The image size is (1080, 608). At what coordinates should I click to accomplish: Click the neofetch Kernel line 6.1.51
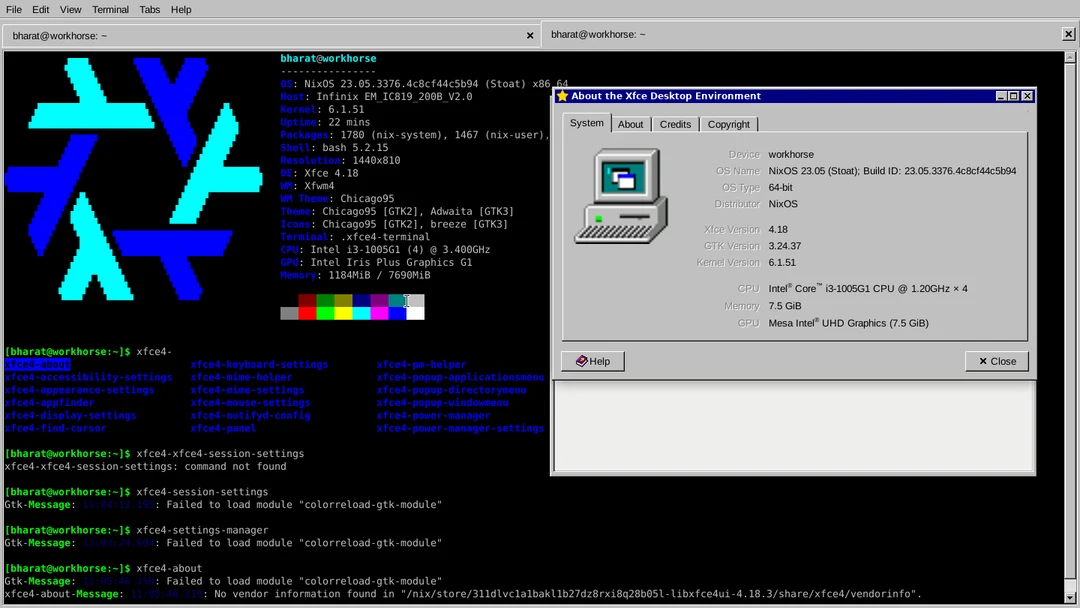pos(322,109)
